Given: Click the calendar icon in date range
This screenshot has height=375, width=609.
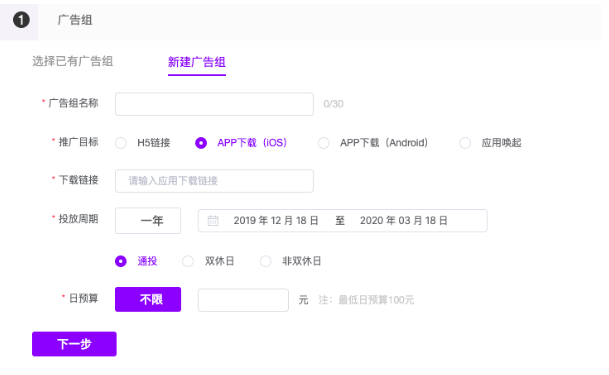Looking at the screenshot, I should point(213,220).
